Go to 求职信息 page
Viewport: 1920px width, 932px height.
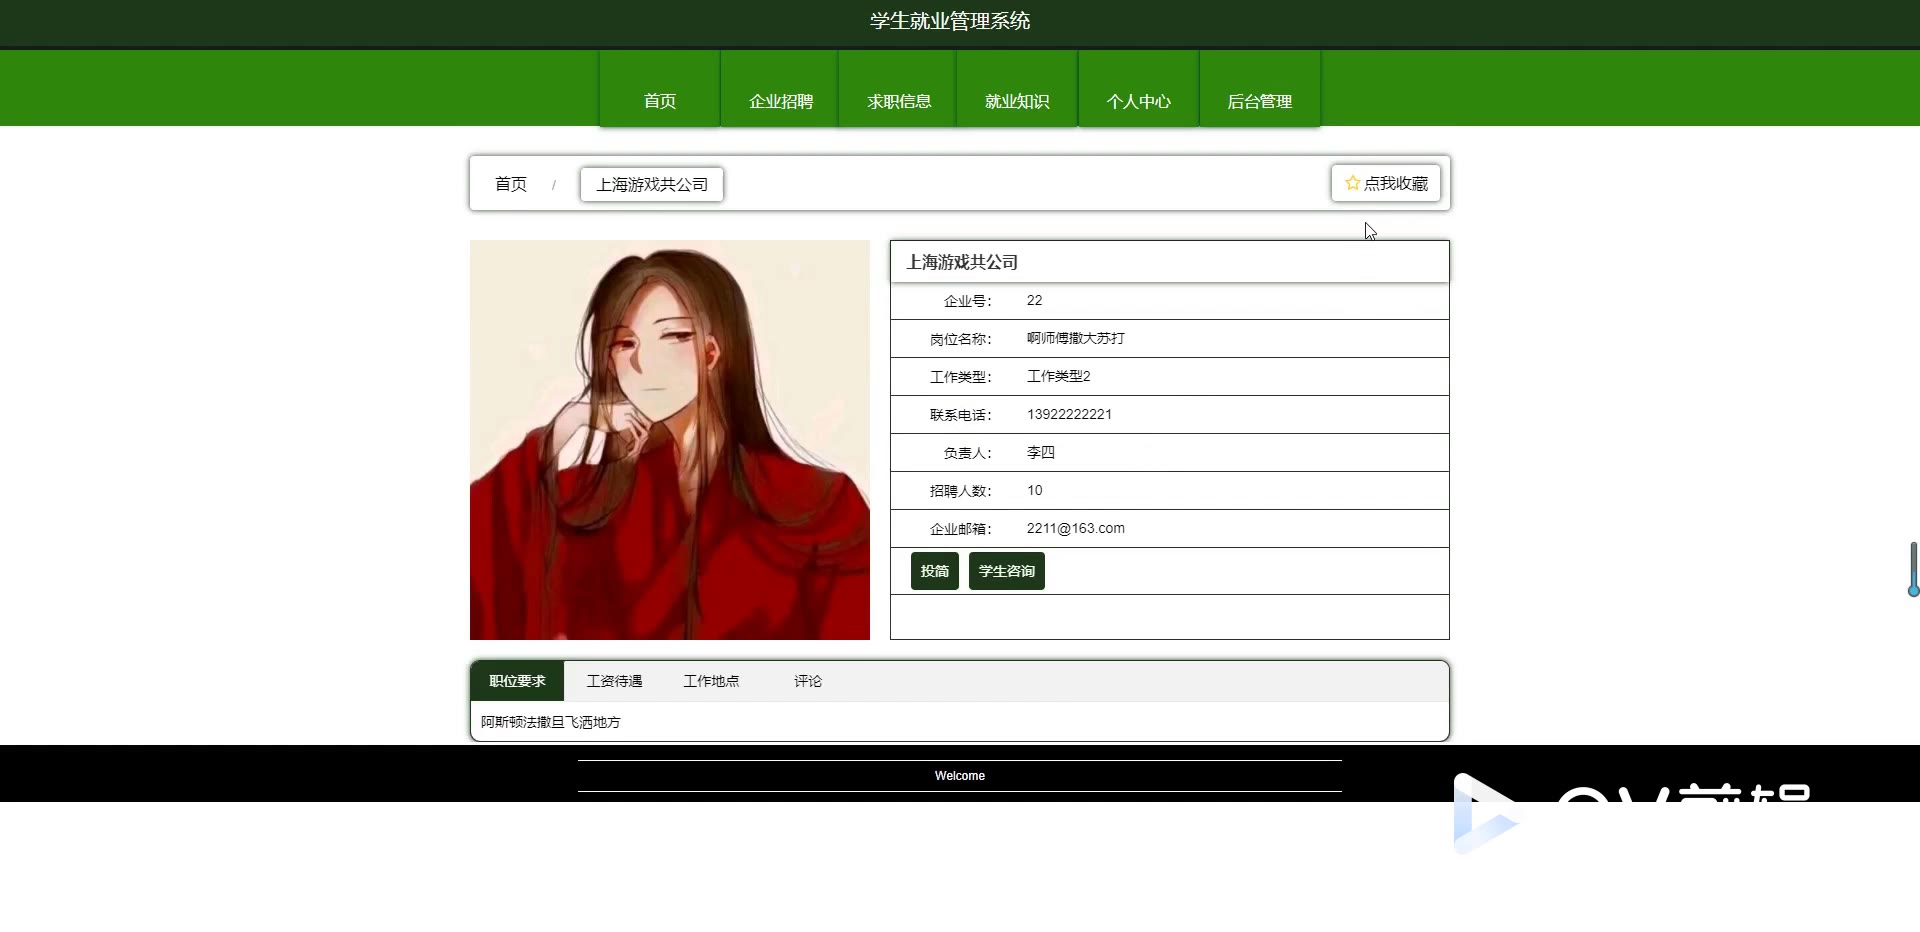tap(898, 88)
